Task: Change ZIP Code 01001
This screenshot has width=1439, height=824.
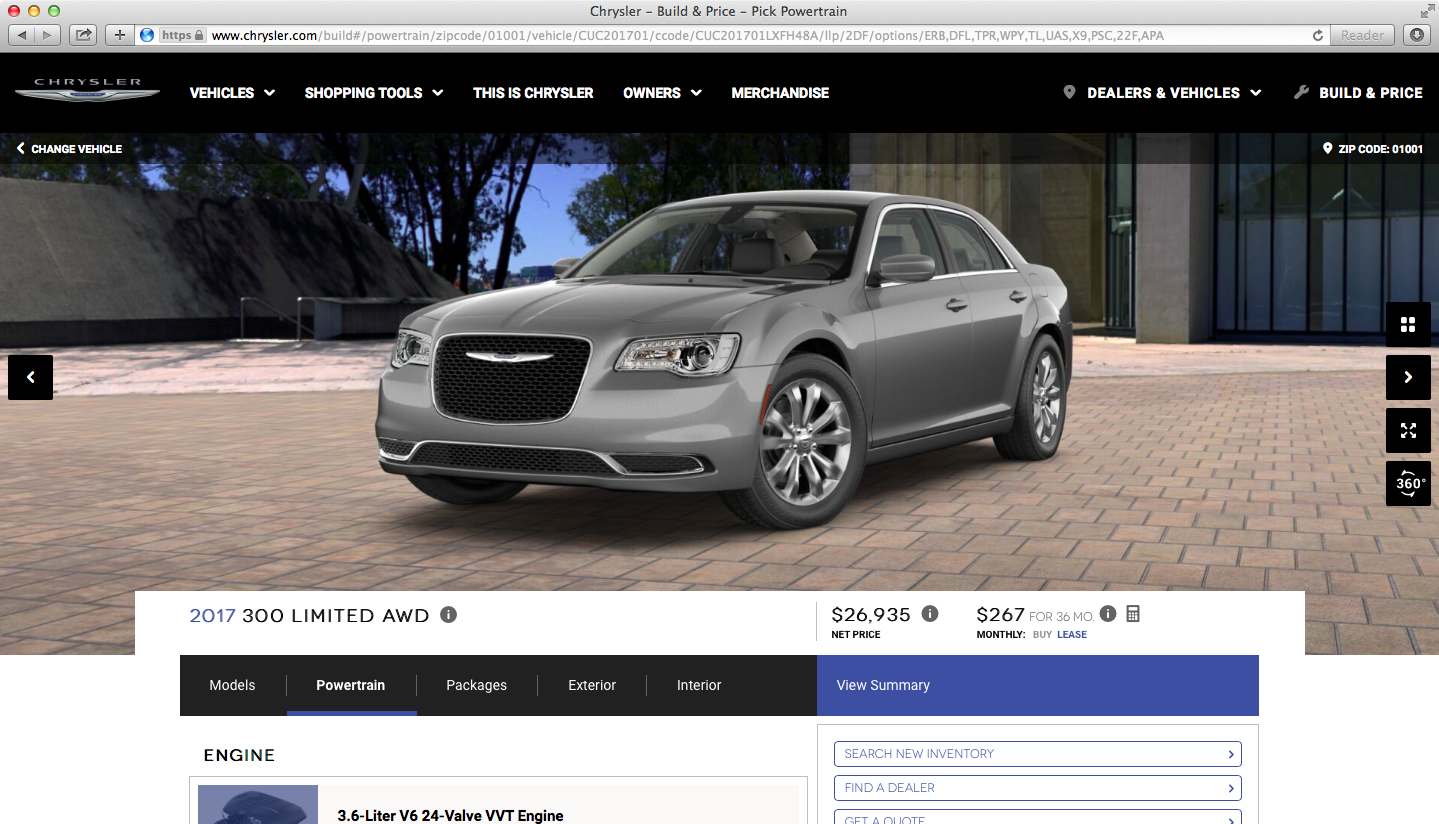Action: 1373,148
